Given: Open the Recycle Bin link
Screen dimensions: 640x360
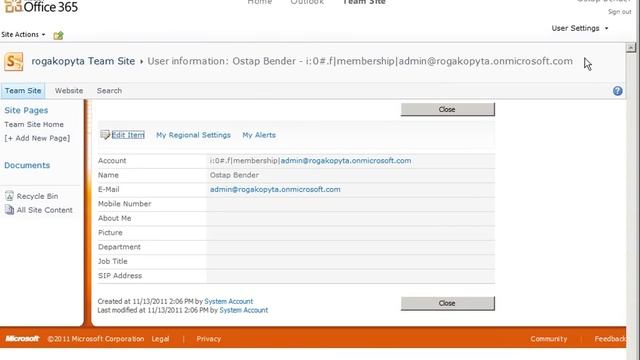Looking at the screenshot, I should 37,196.
